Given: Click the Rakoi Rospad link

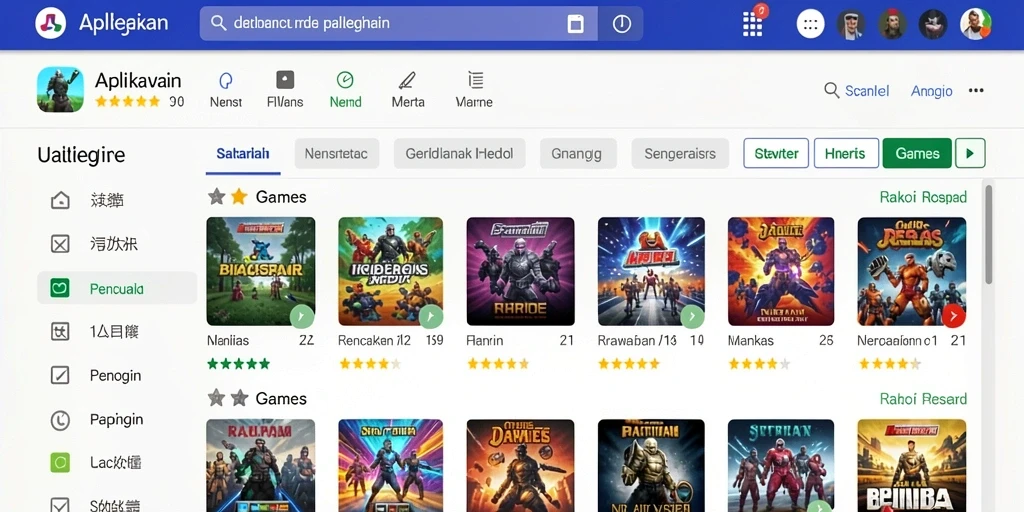Looking at the screenshot, I should point(923,197).
